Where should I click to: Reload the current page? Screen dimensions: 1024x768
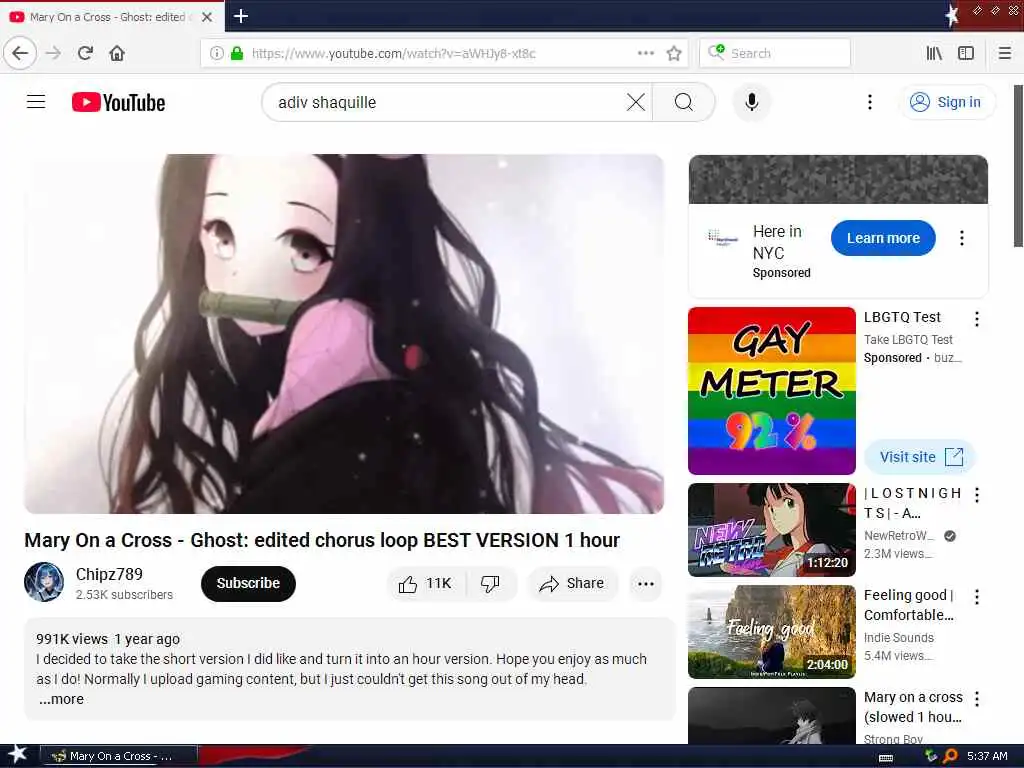pos(85,53)
